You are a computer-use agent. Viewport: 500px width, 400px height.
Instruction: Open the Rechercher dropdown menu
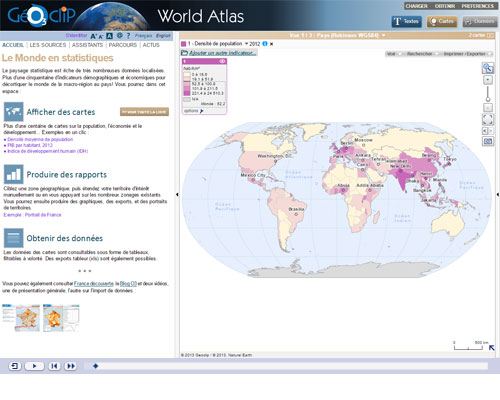click(422, 54)
